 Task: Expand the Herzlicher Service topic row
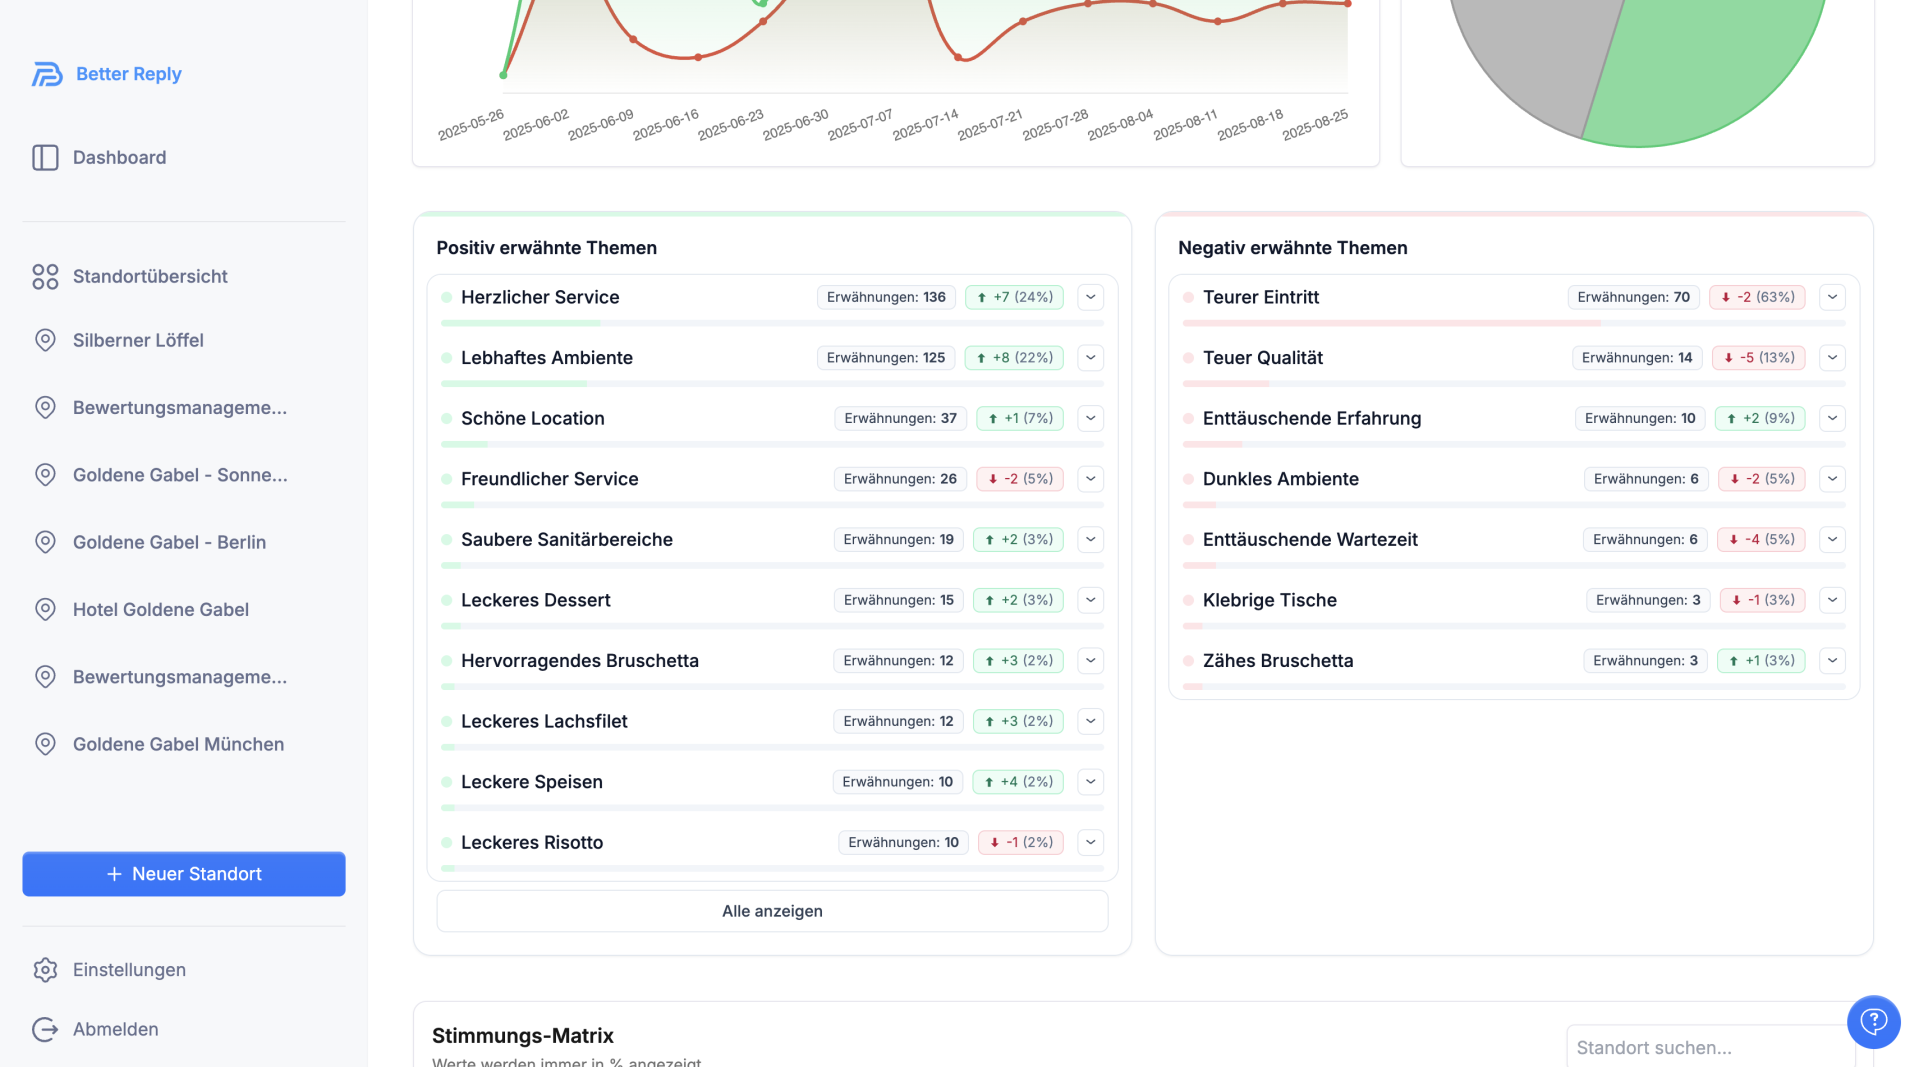pyautogui.click(x=1090, y=297)
